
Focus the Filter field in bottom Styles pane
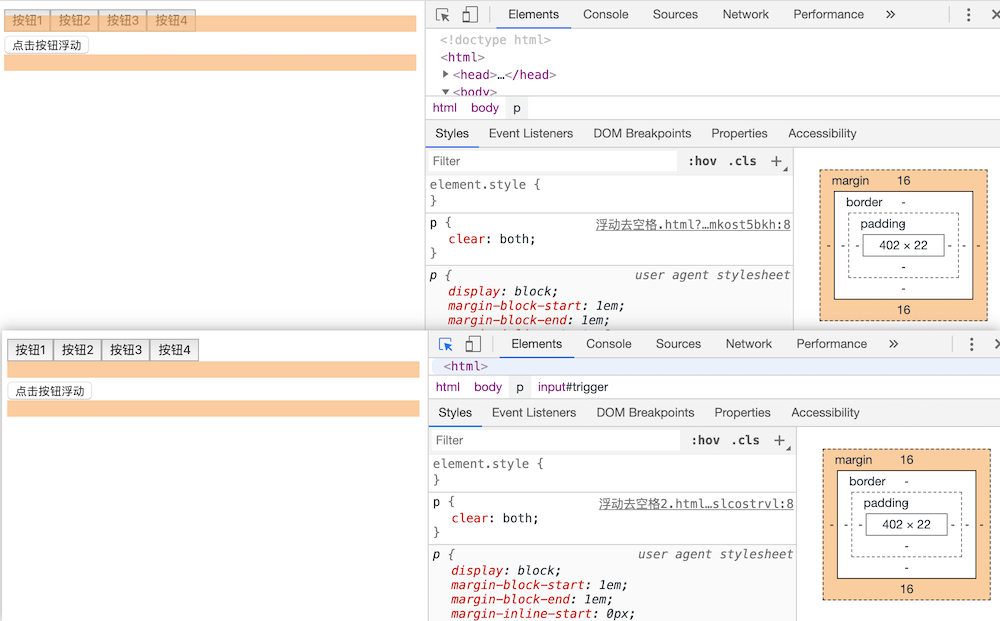click(x=555, y=441)
